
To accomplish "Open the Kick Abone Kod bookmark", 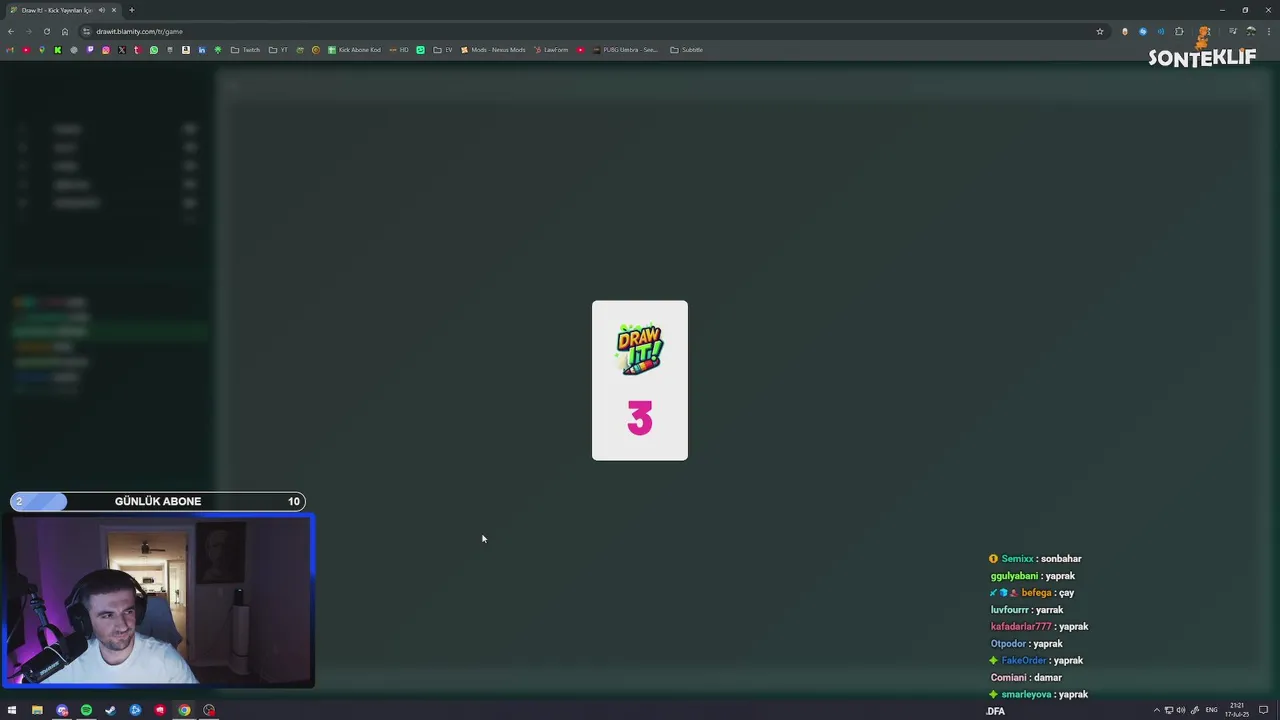I will point(355,50).
